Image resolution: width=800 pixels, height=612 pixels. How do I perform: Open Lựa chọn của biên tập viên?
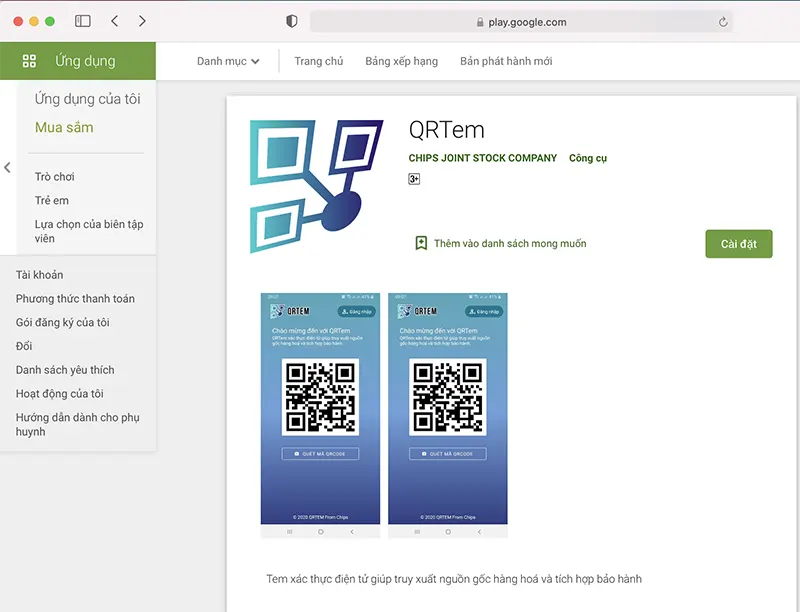(x=89, y=231)
